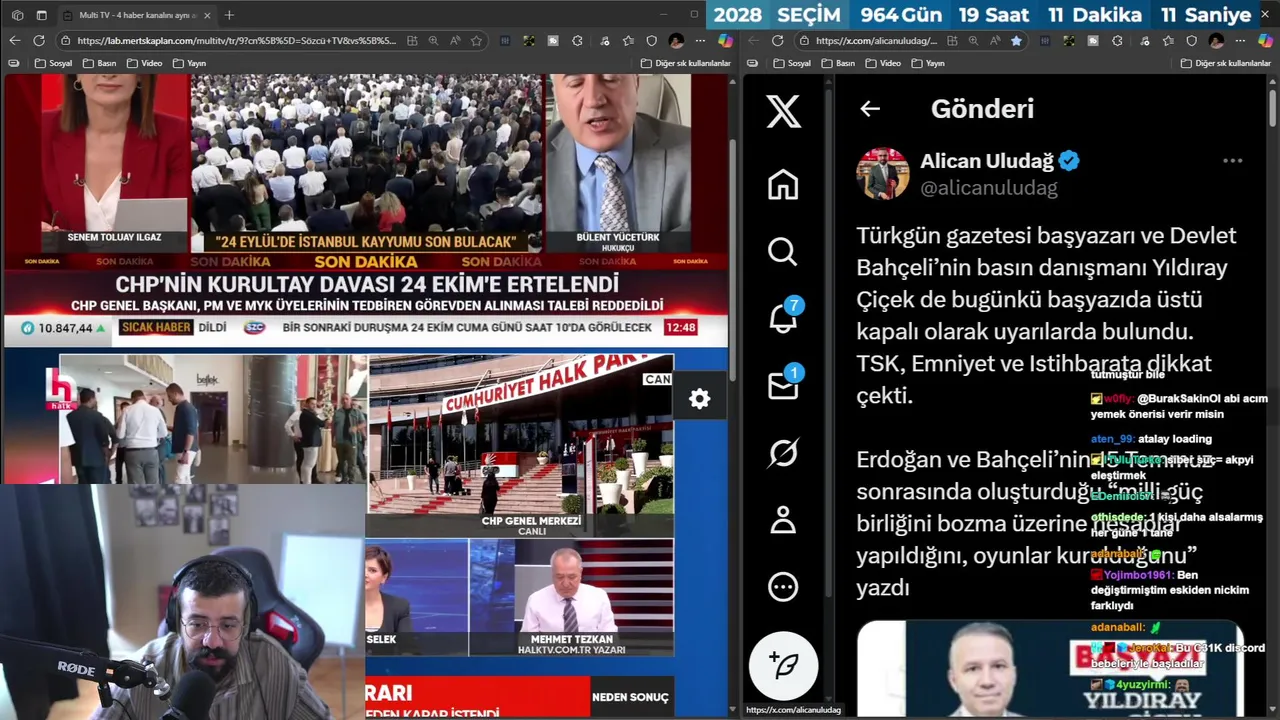Viewport: 1280px width, 720px height.
Task: Open X messages envelope with 1 badge
Action: click(x=783, y=384)
